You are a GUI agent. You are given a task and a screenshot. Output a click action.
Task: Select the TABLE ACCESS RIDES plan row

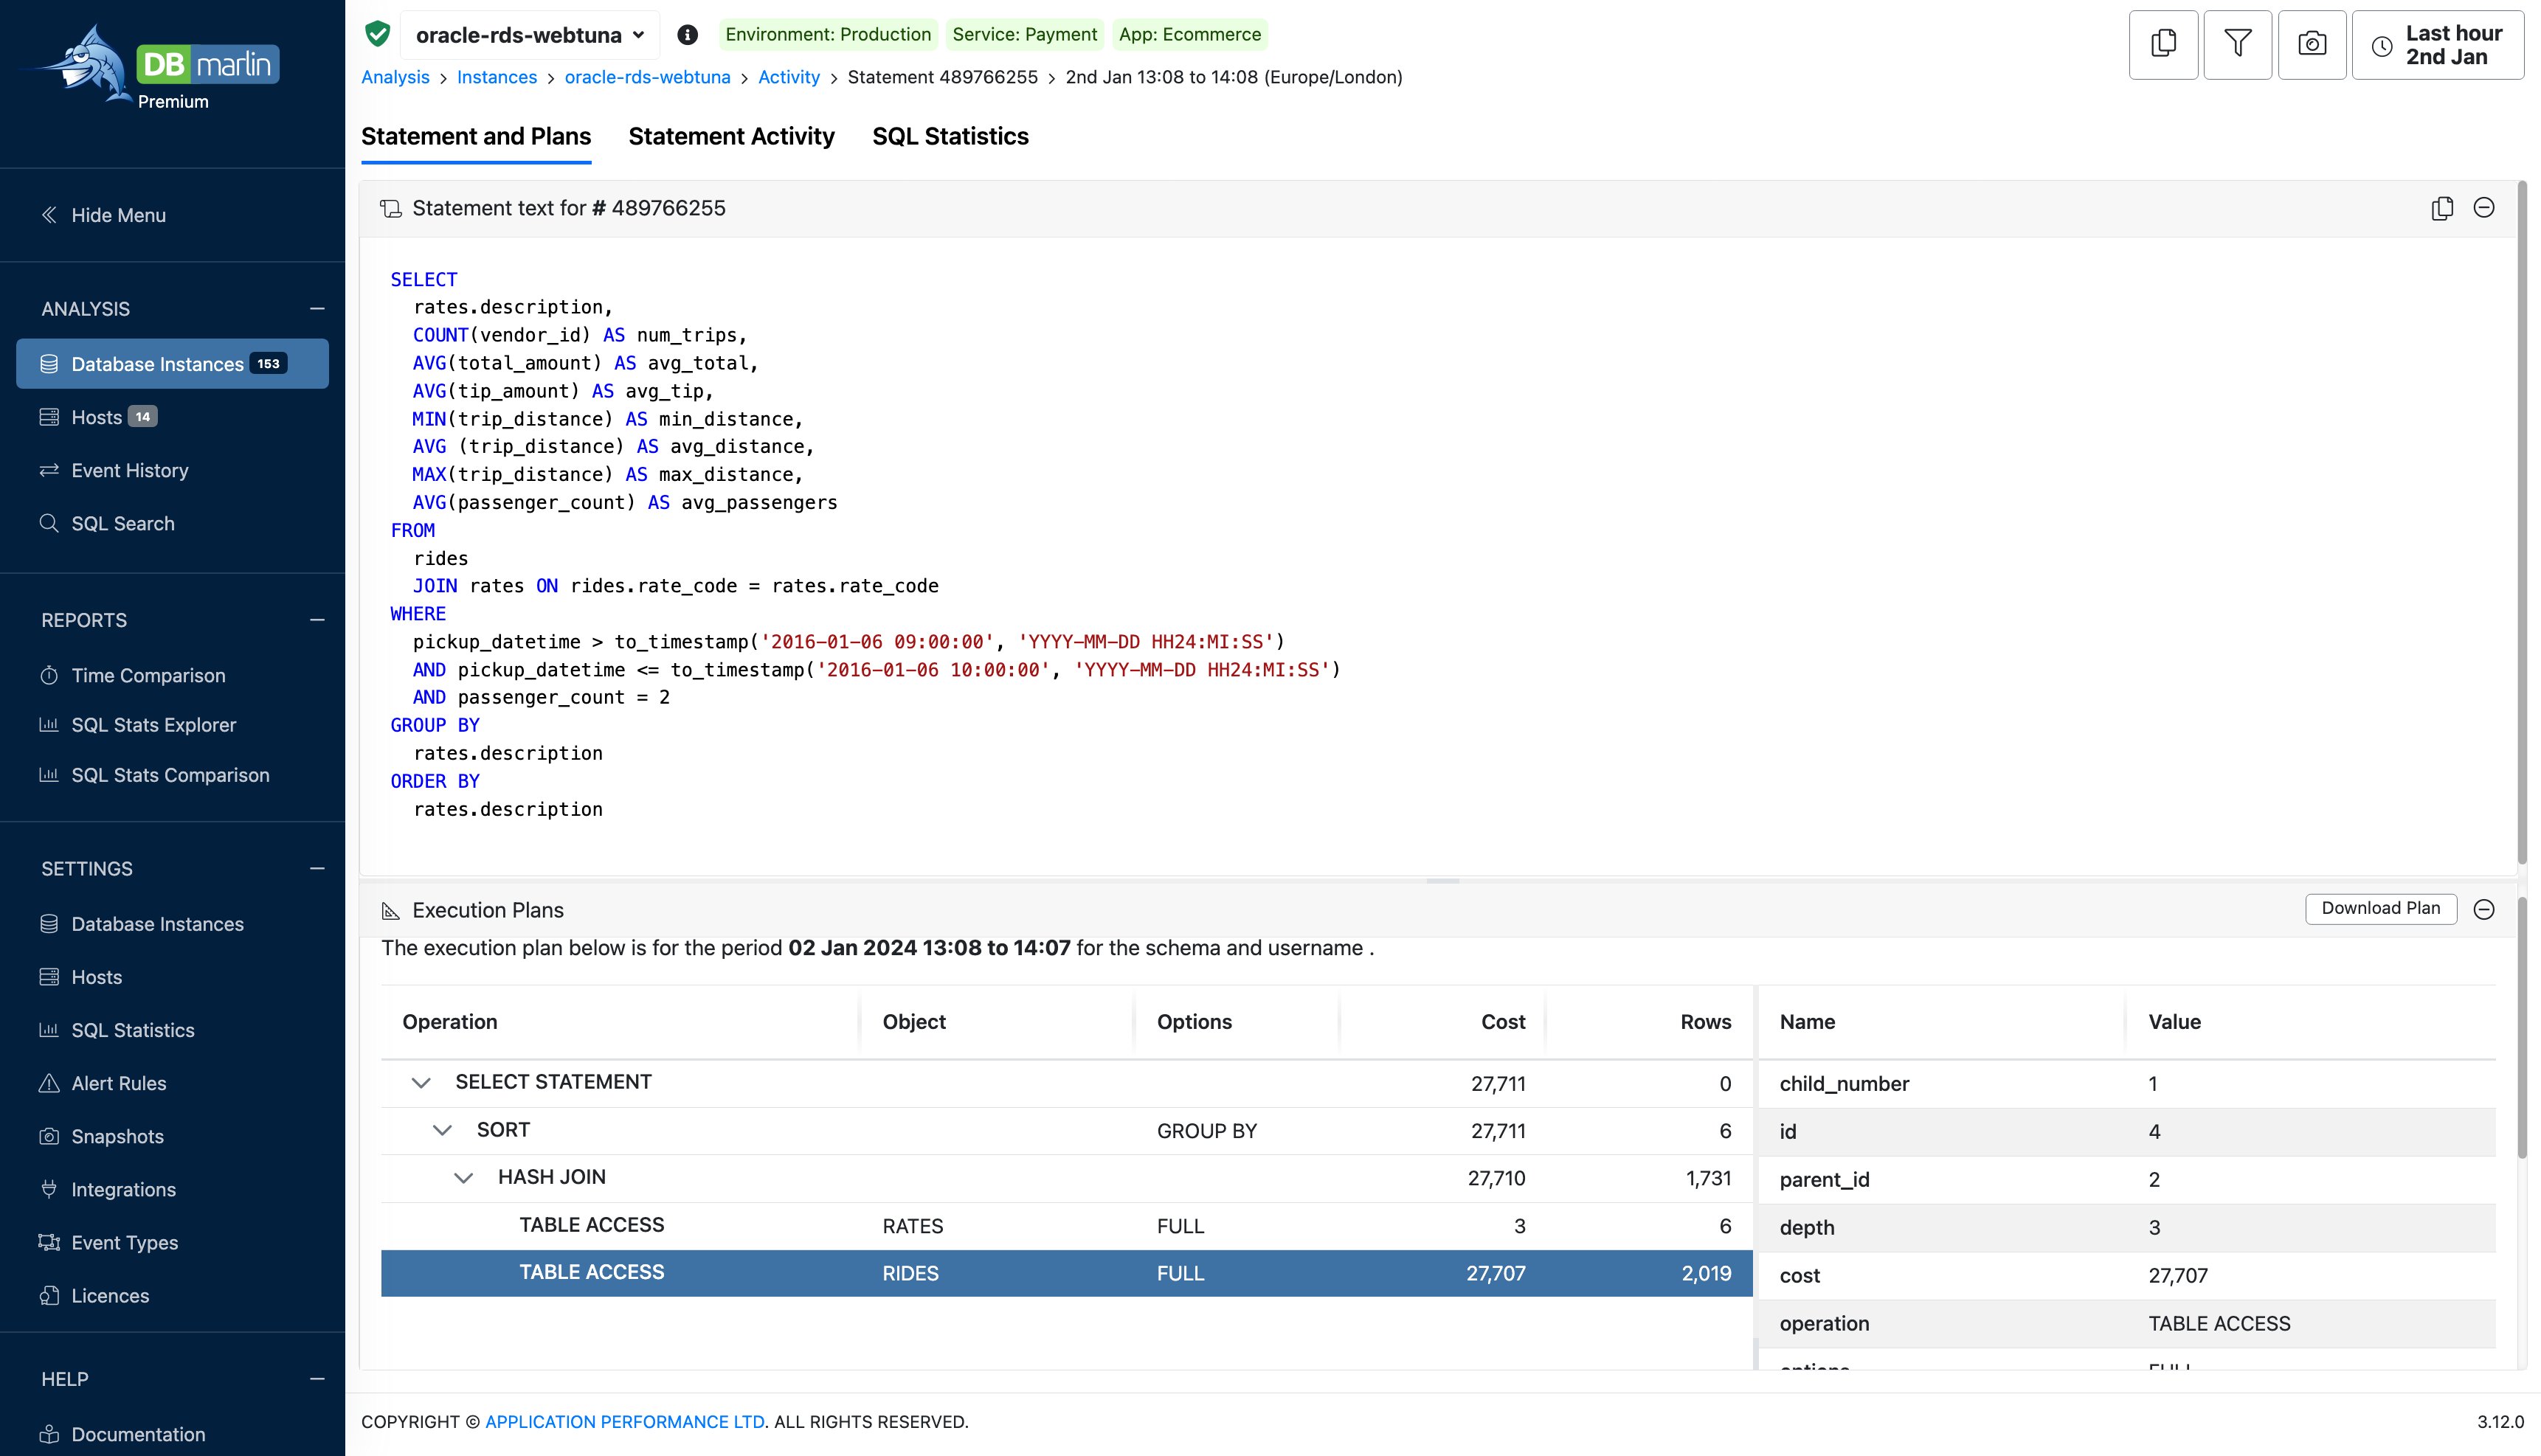coord(1066,1273)
